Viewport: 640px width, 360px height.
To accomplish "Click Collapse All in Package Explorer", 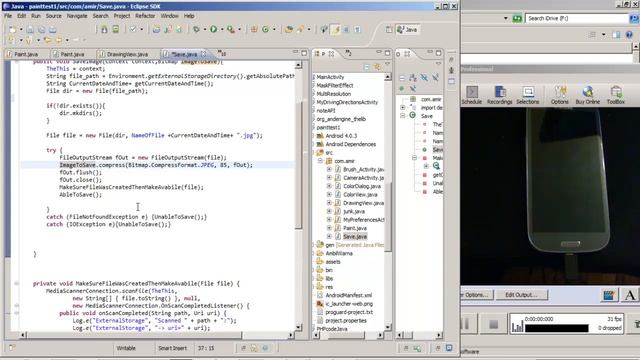I will coord(367,67).
